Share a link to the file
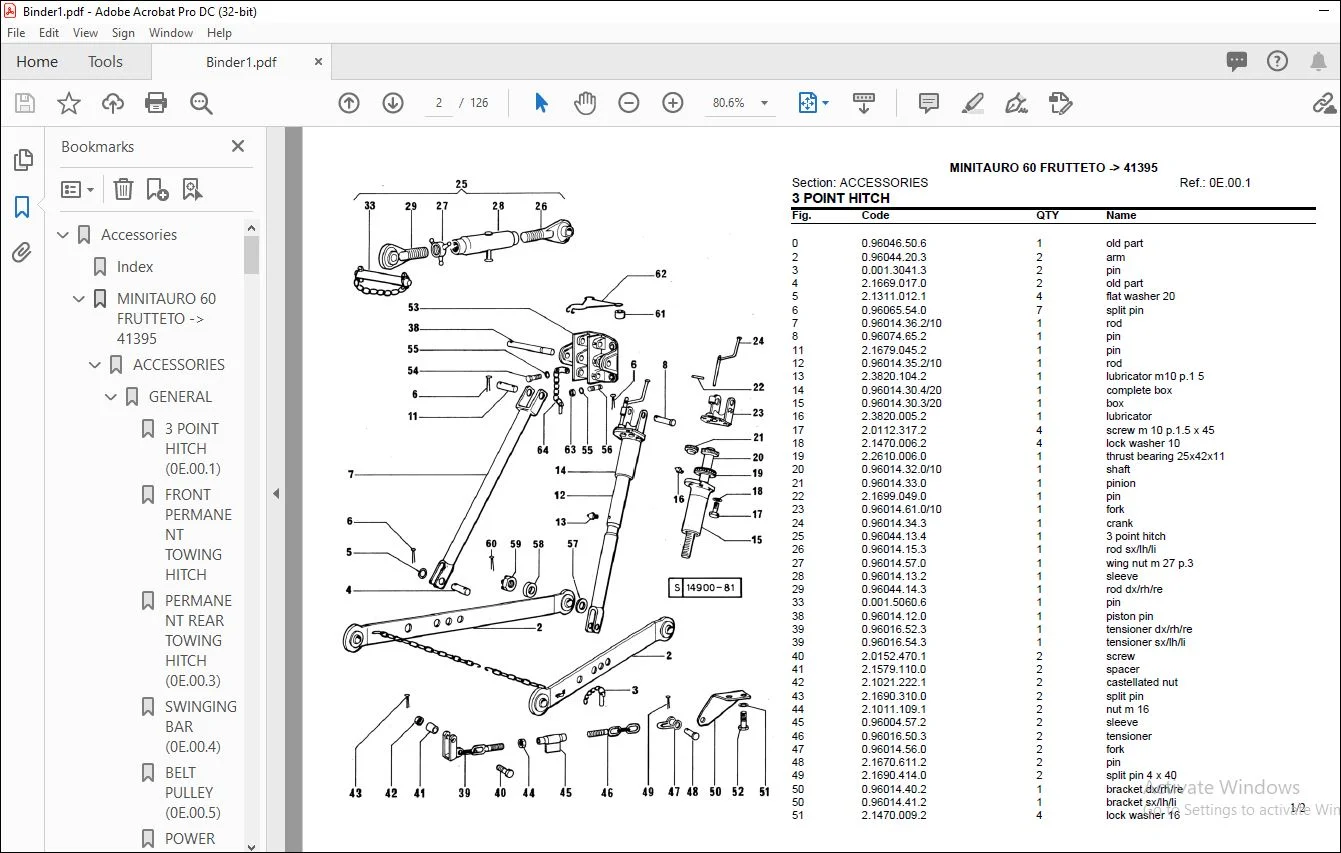 [x=1324, y=103]
